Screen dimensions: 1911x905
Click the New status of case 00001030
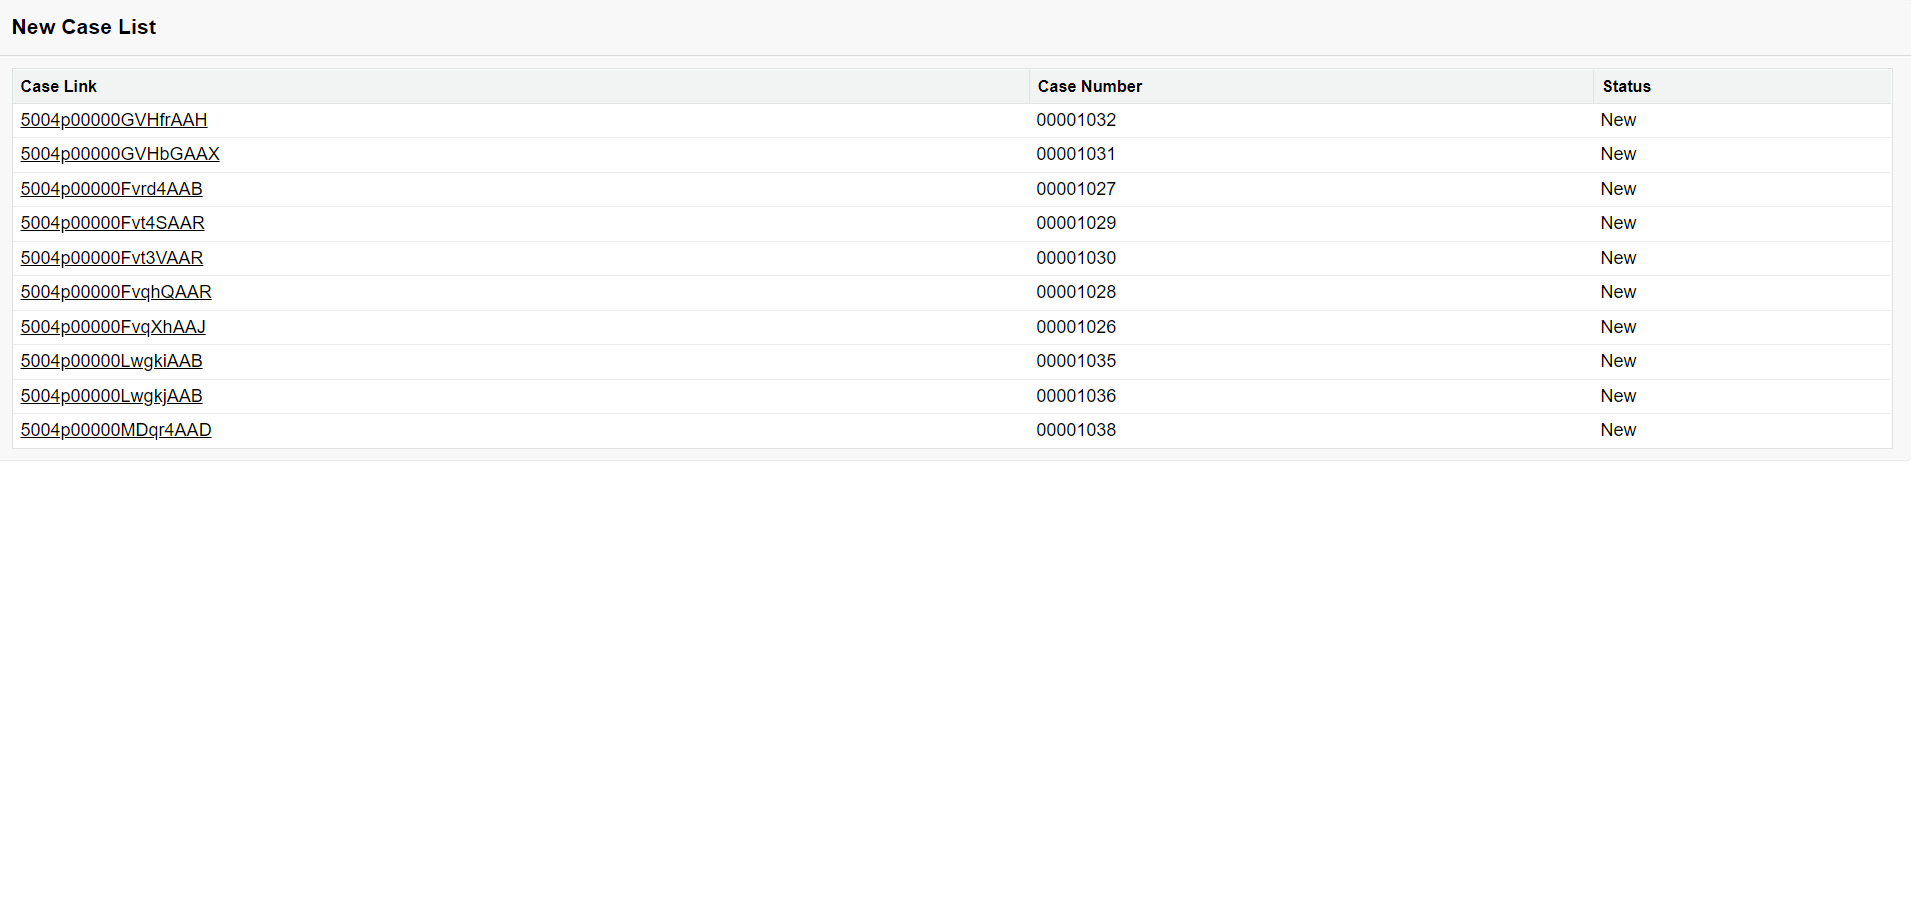1618,258
